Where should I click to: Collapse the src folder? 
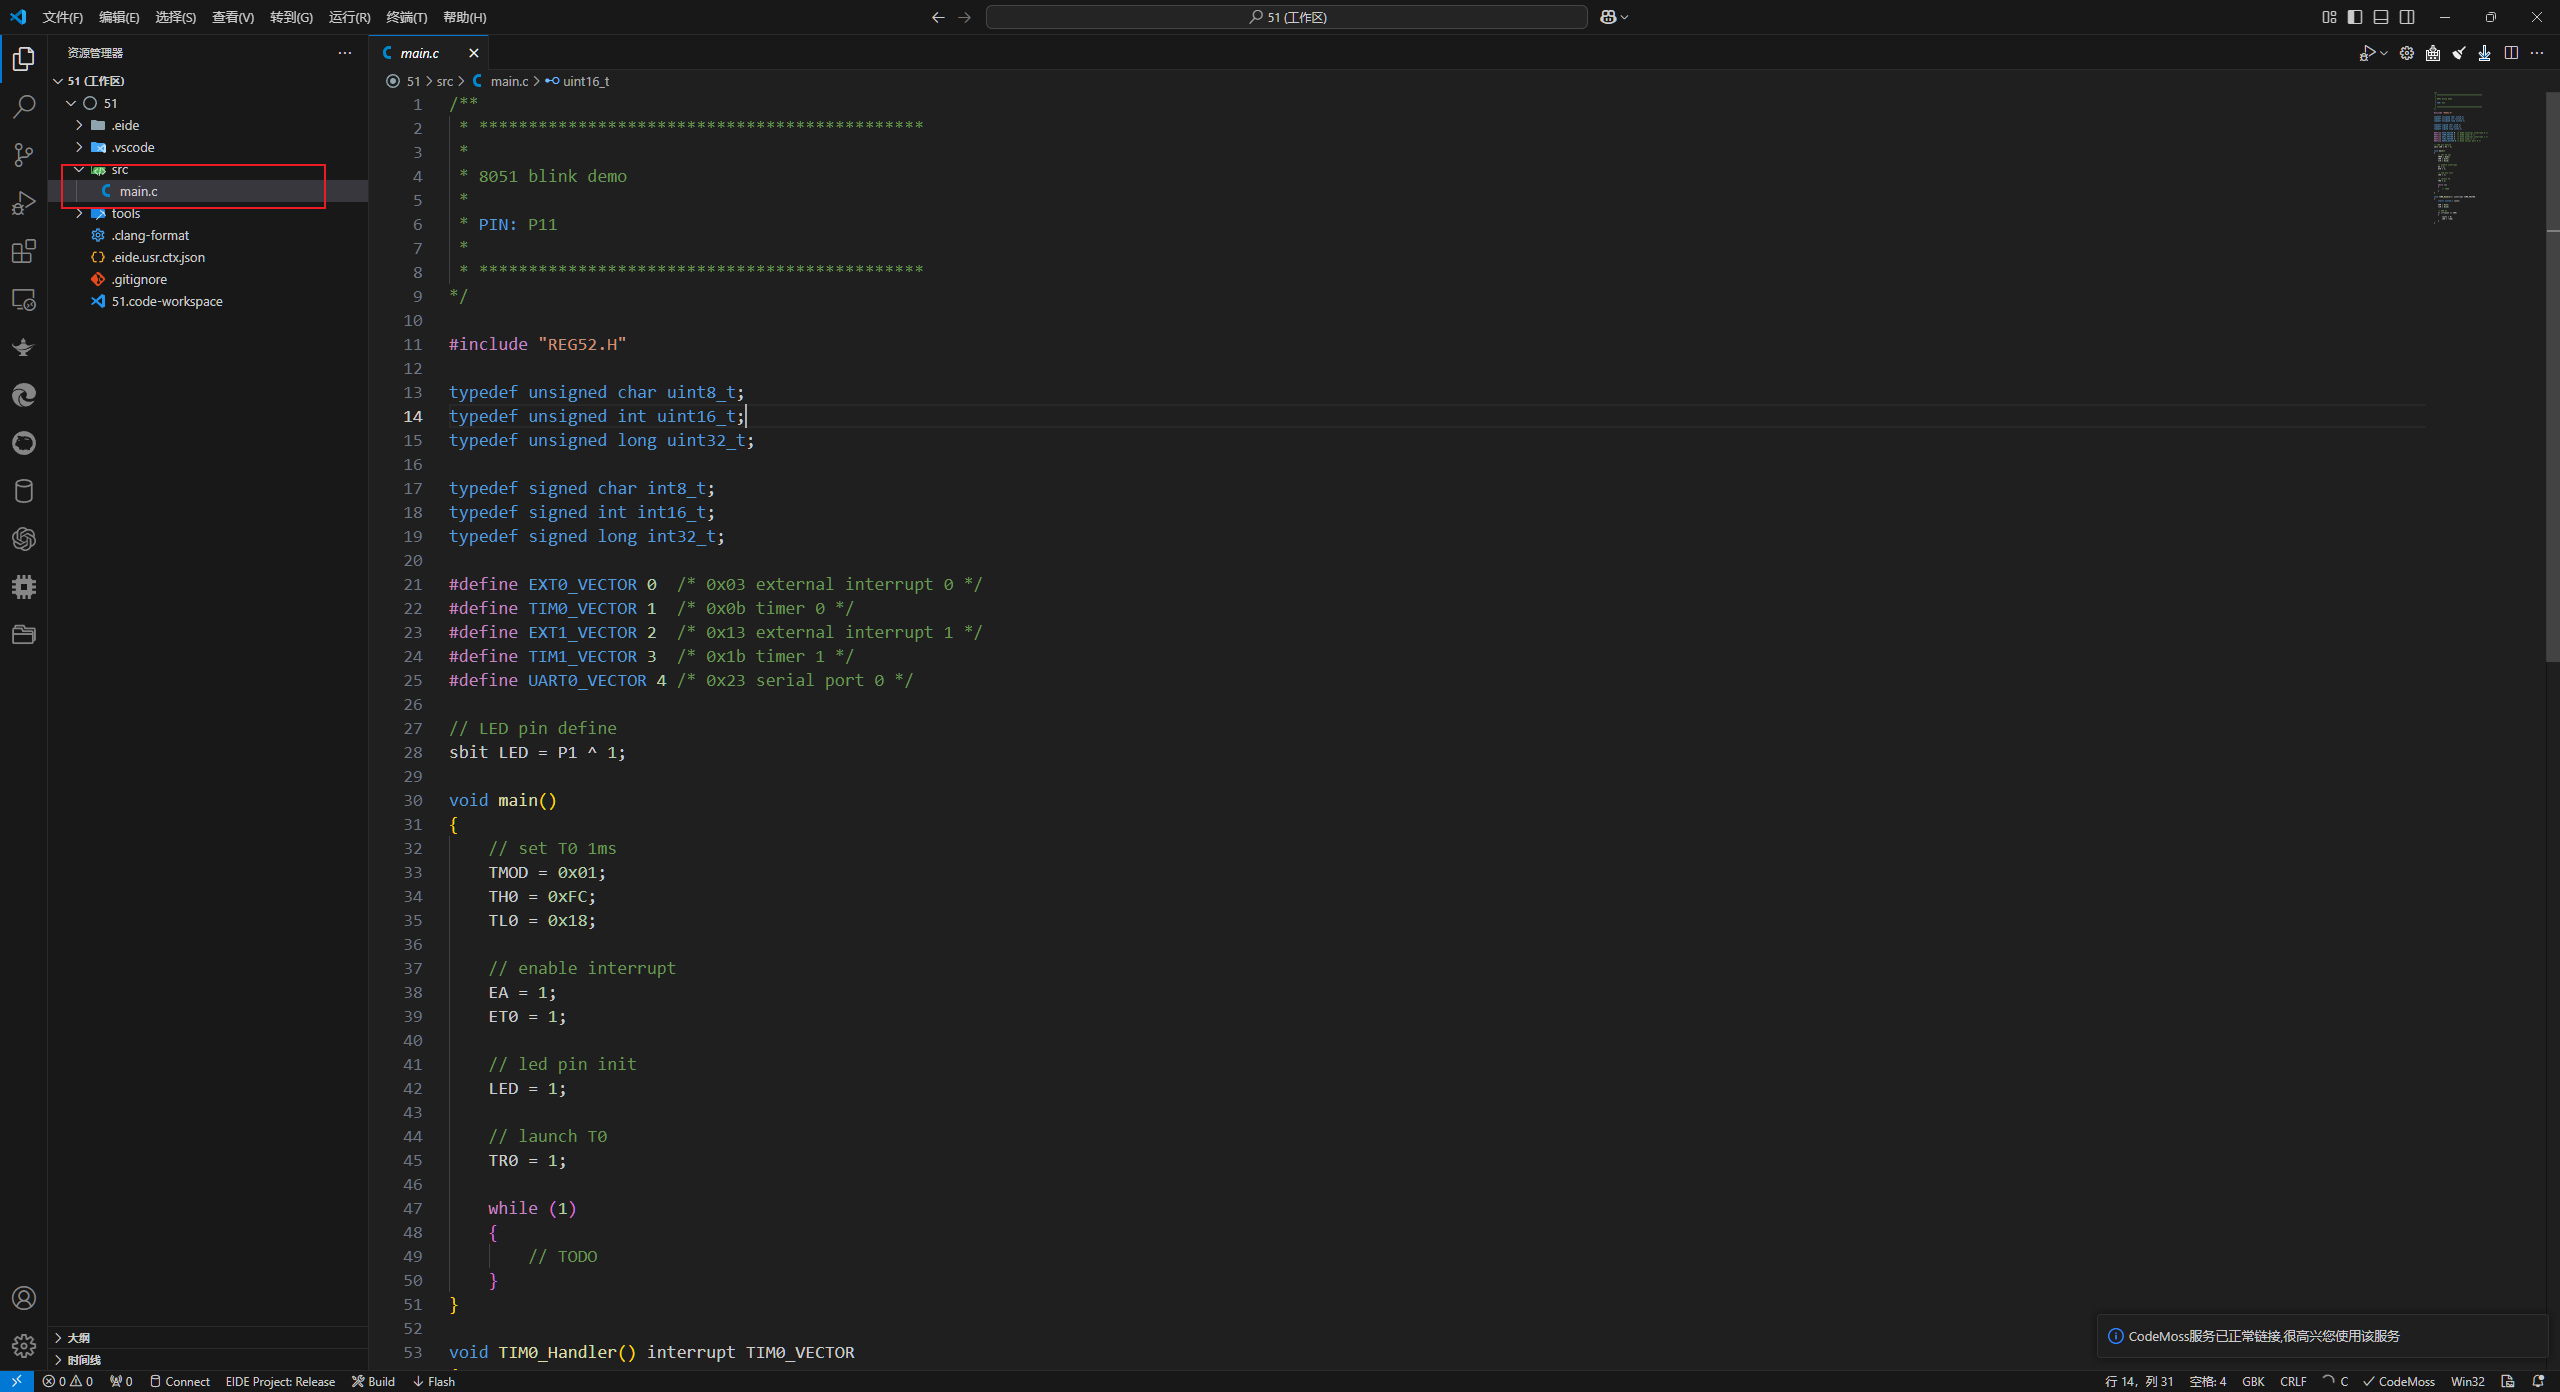[x=79, y=169]
